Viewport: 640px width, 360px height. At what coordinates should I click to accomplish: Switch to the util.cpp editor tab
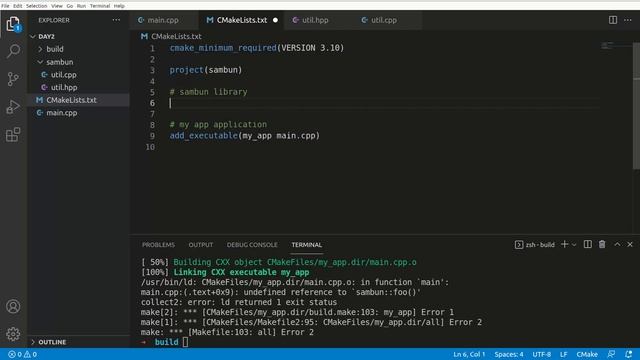click(x=384, y=20)
